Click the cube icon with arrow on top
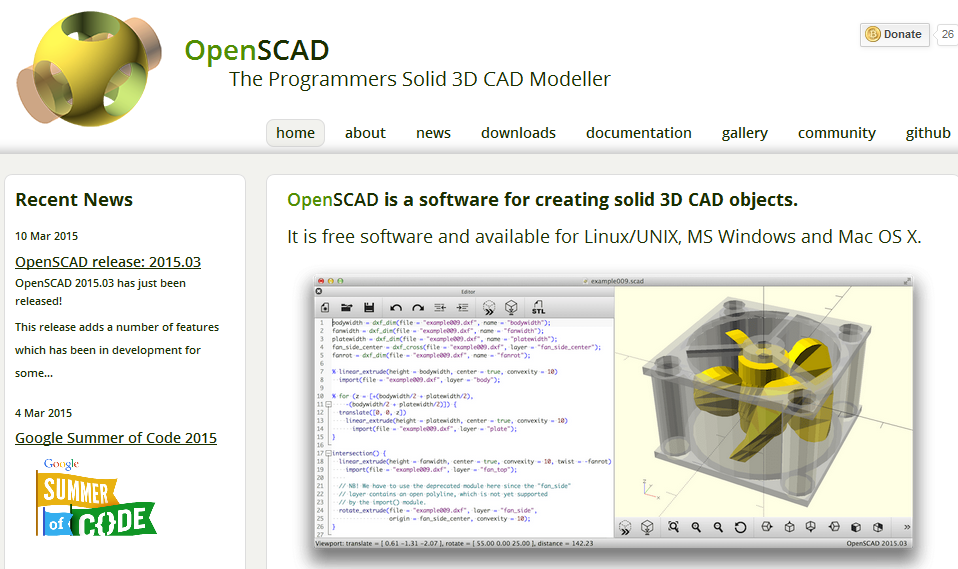This screenshot has height=569, width=958. coord(789,527)
